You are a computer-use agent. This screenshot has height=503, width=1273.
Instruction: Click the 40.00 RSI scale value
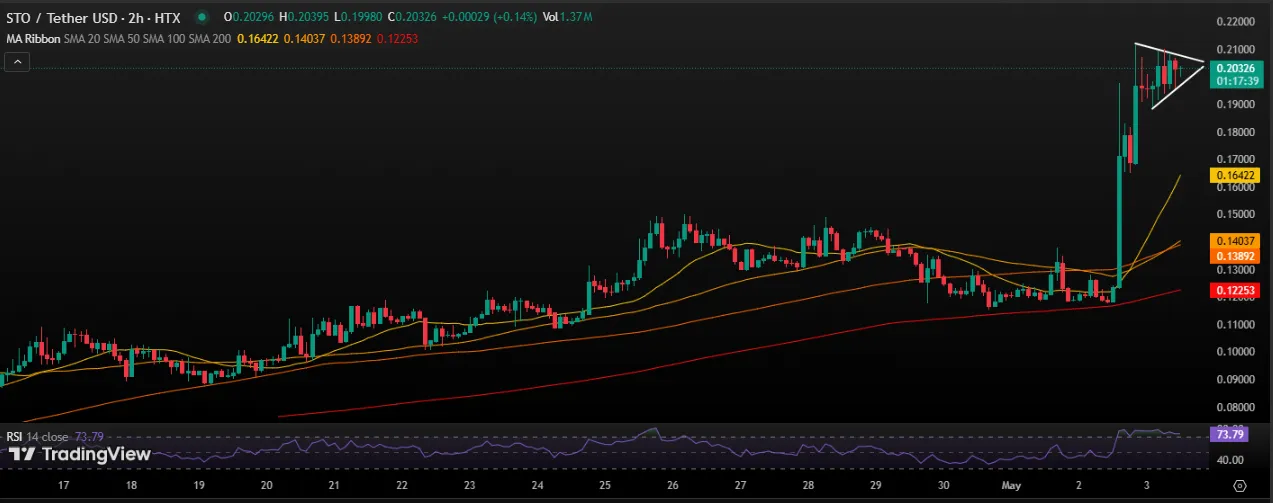pyautogui.click(x=1229, y=460)
